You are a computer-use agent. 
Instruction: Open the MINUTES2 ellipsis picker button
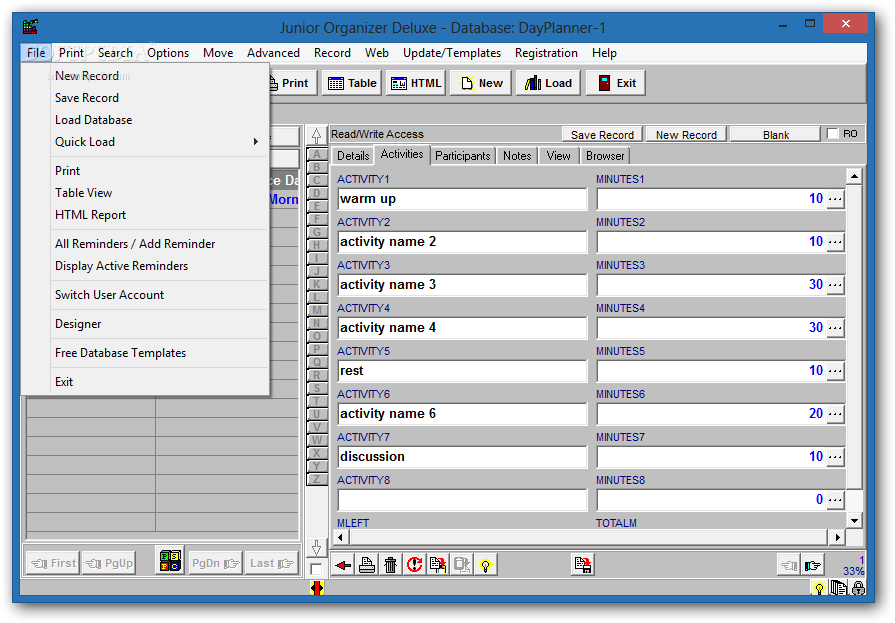pyautogui.click(x=835, y=242)
